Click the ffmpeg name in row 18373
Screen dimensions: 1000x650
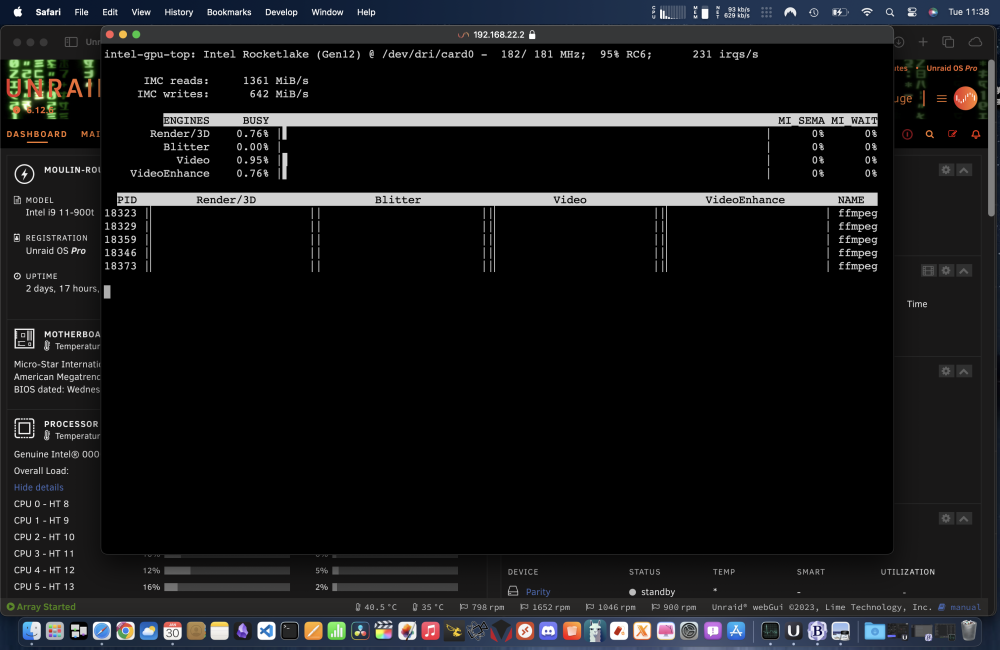[858, 266]
